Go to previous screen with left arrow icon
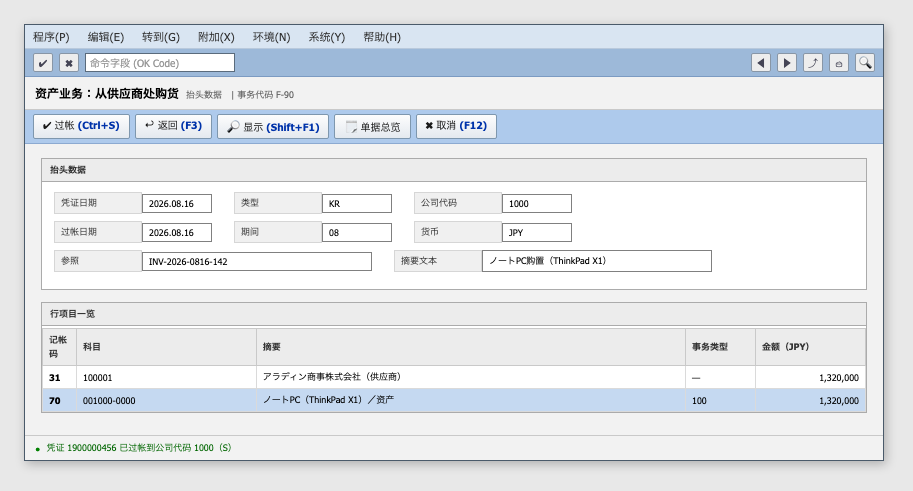913x491 pixels. pos(761,63)
